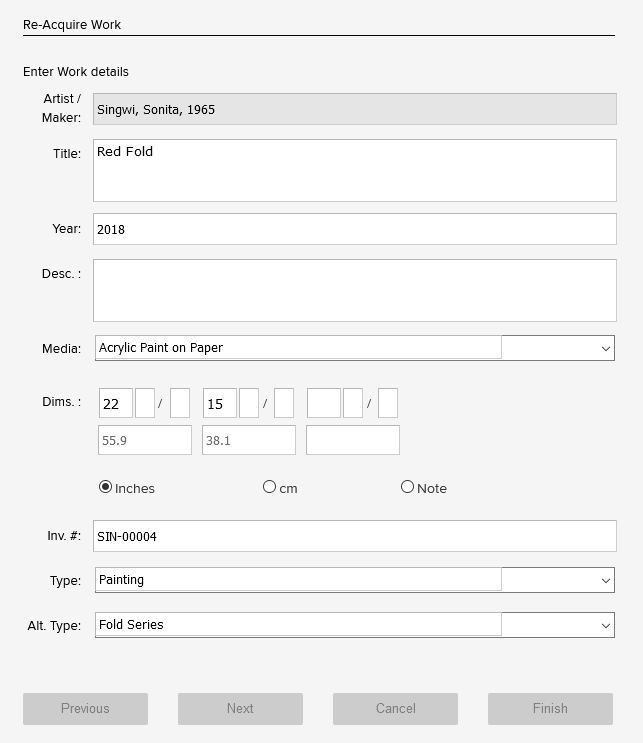Focus the Year field showing 2018
Viewport: 643px width, 743px height.
pyautogui.click(x=354, y=229)
